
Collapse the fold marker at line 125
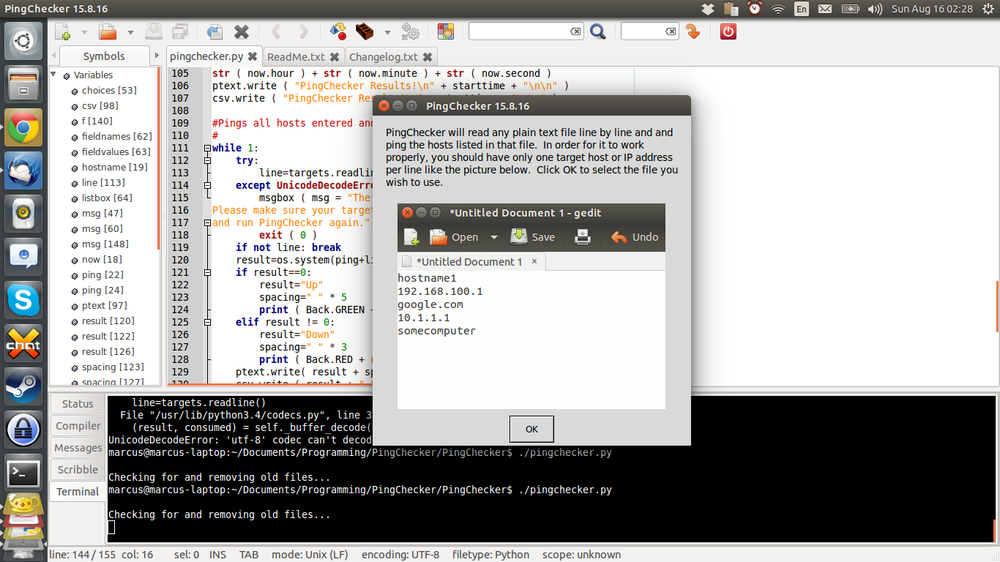pyautogui.click(x=207, y=322)
